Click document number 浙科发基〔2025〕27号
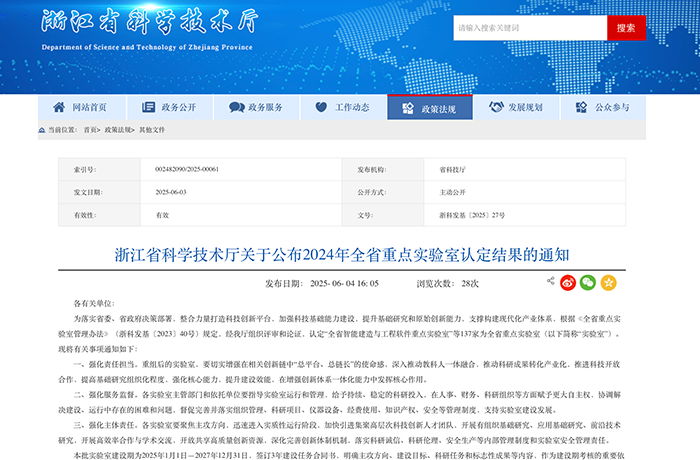700x460 pixels. click(x=472, y=215)
